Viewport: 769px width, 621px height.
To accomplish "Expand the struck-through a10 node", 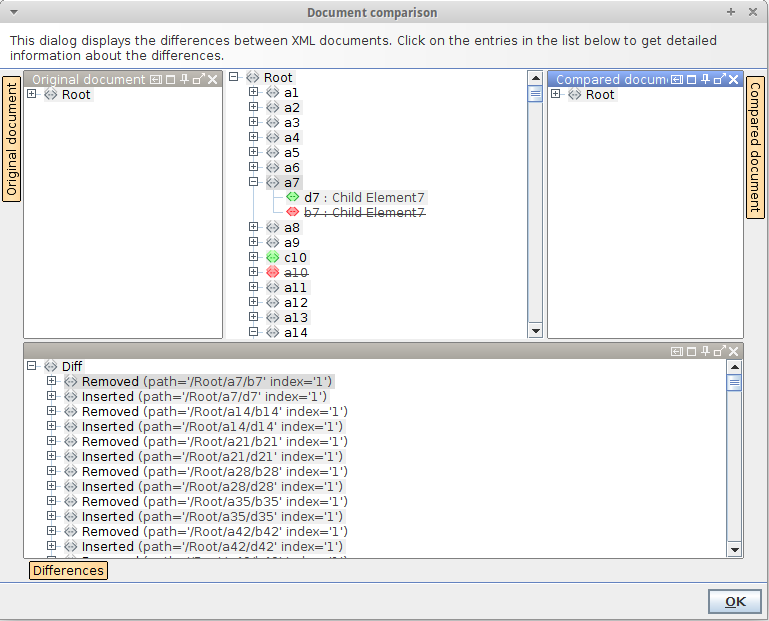I will click(x=254, y=272).
